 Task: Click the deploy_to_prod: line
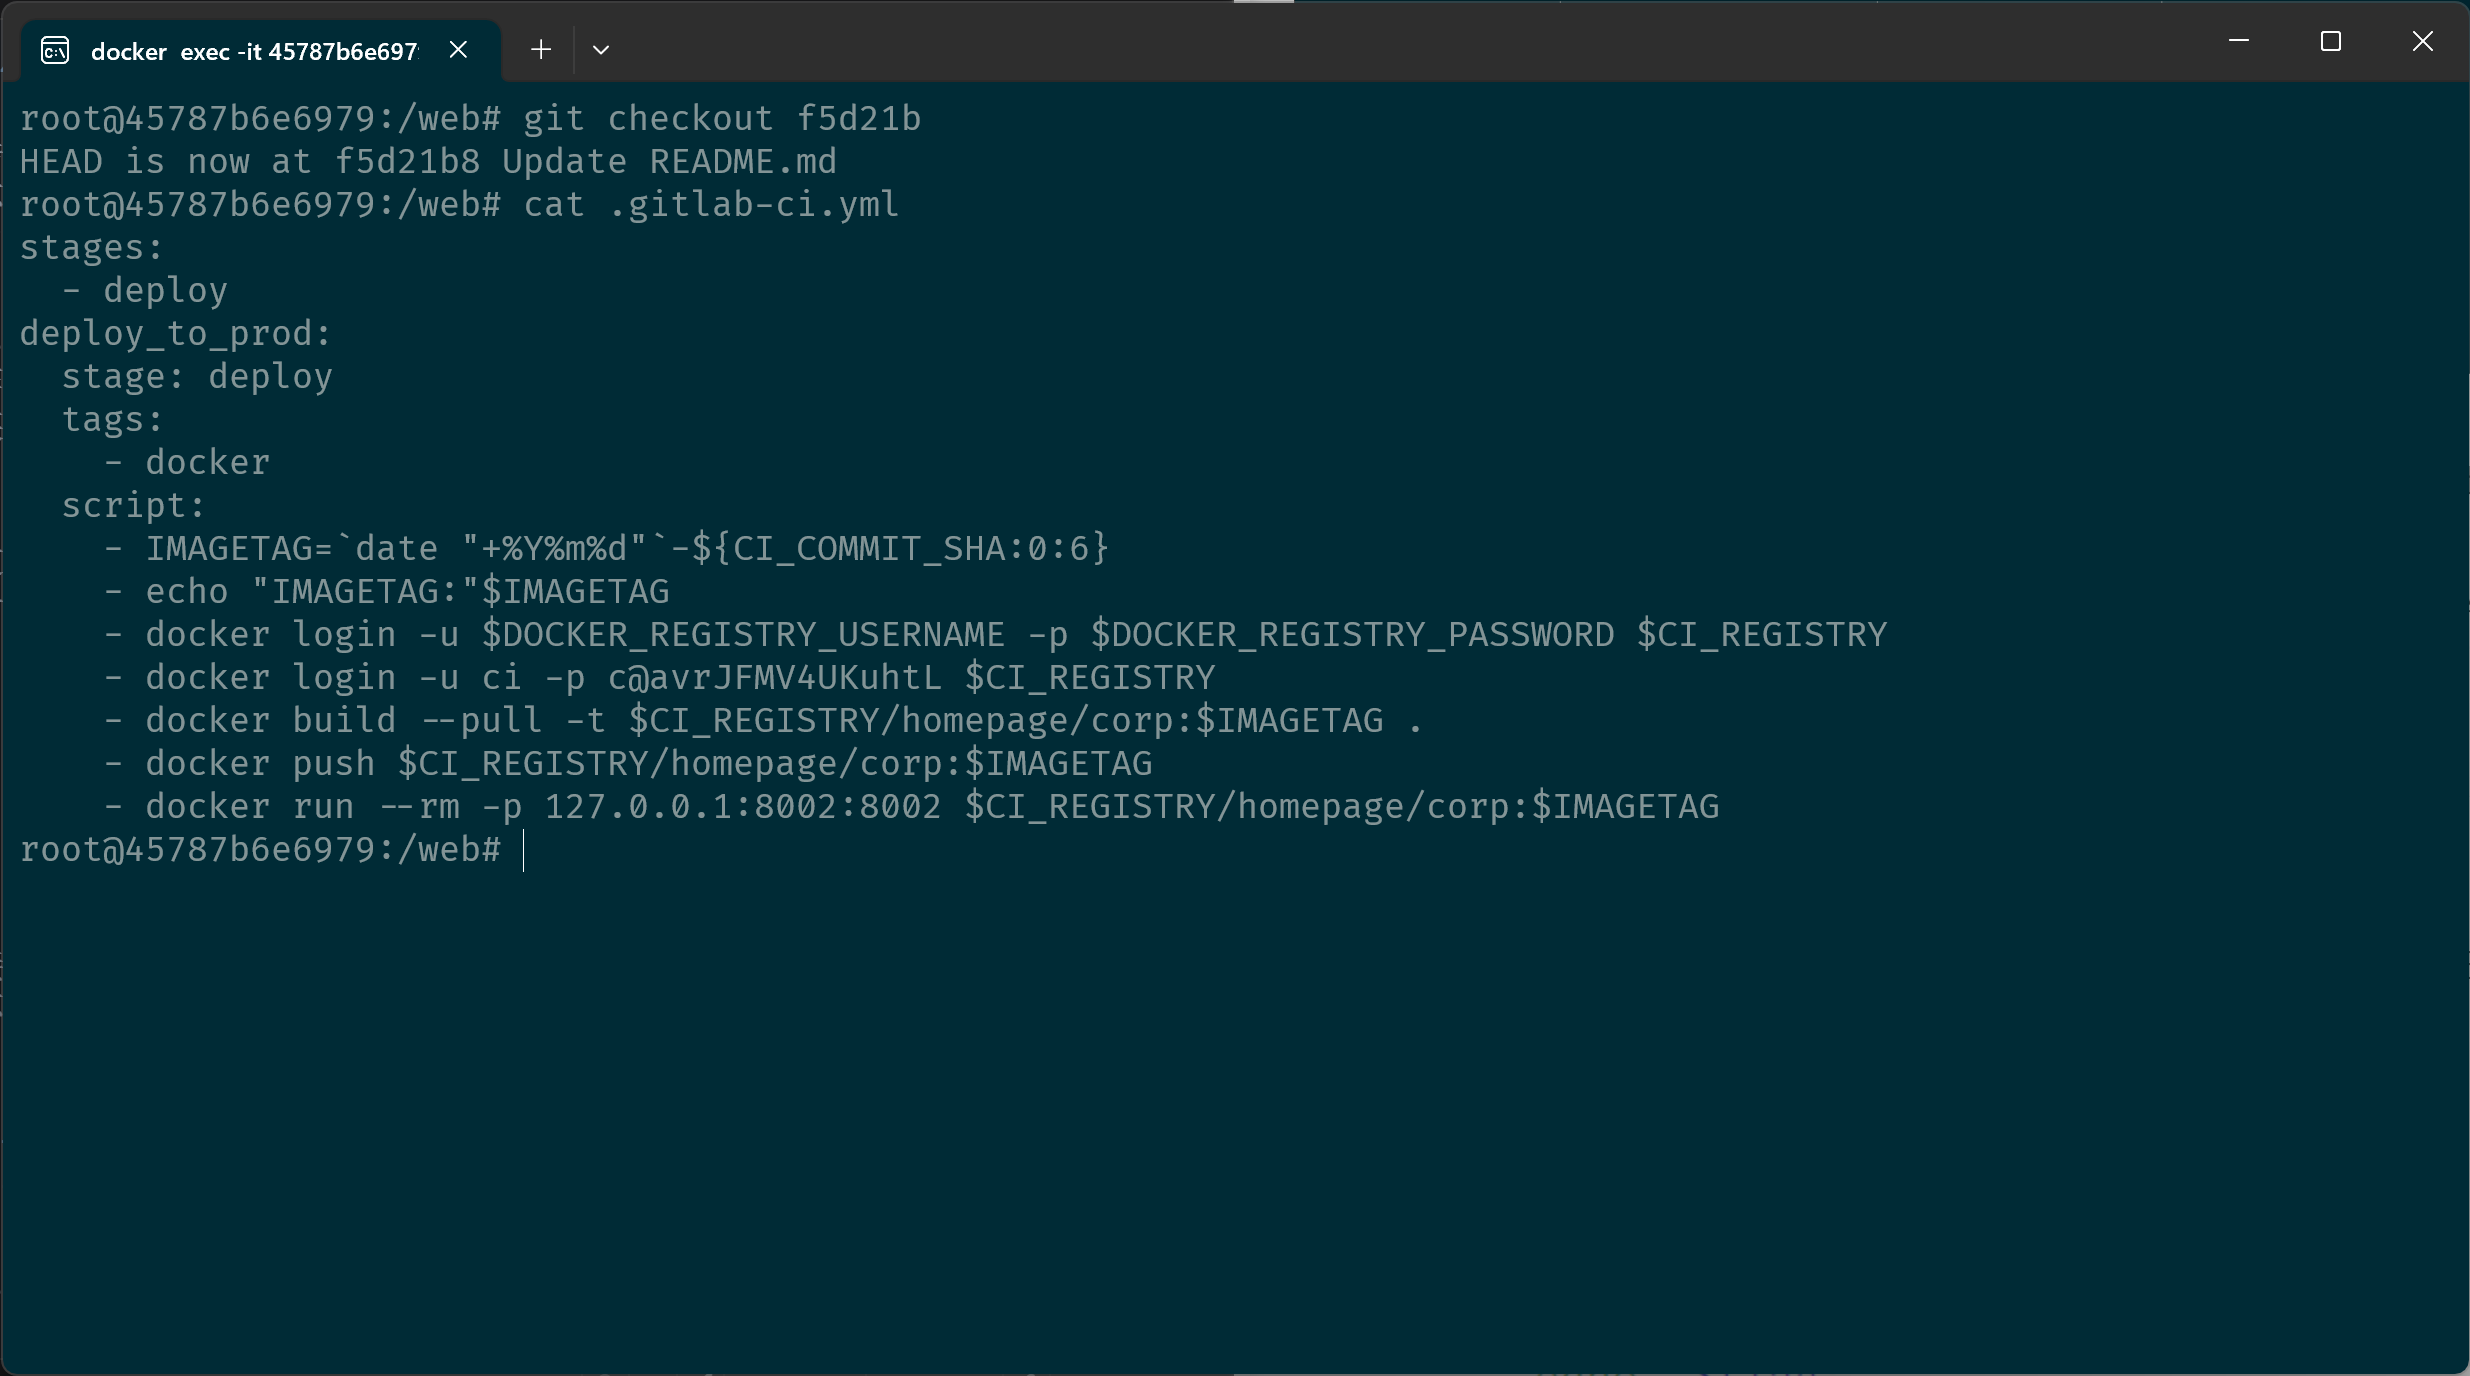(x=176, y=333)
